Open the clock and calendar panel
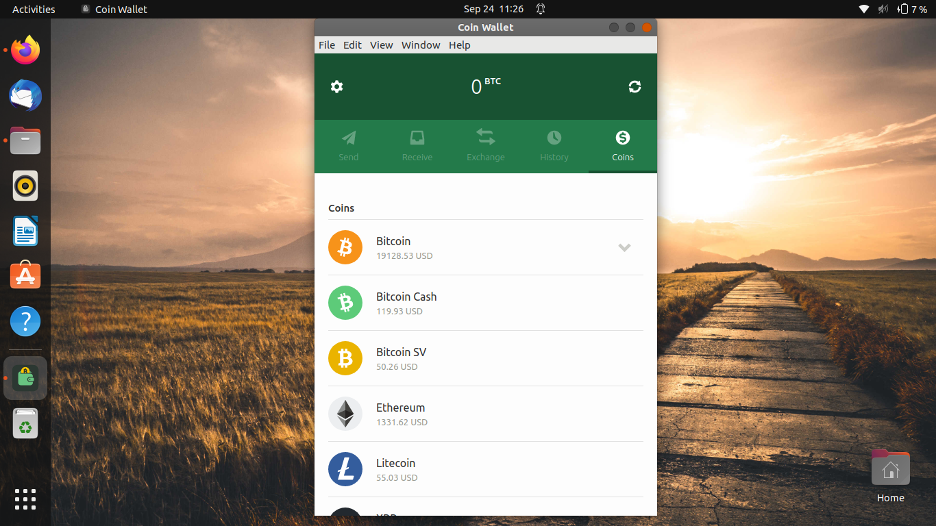 click(494, 9)
